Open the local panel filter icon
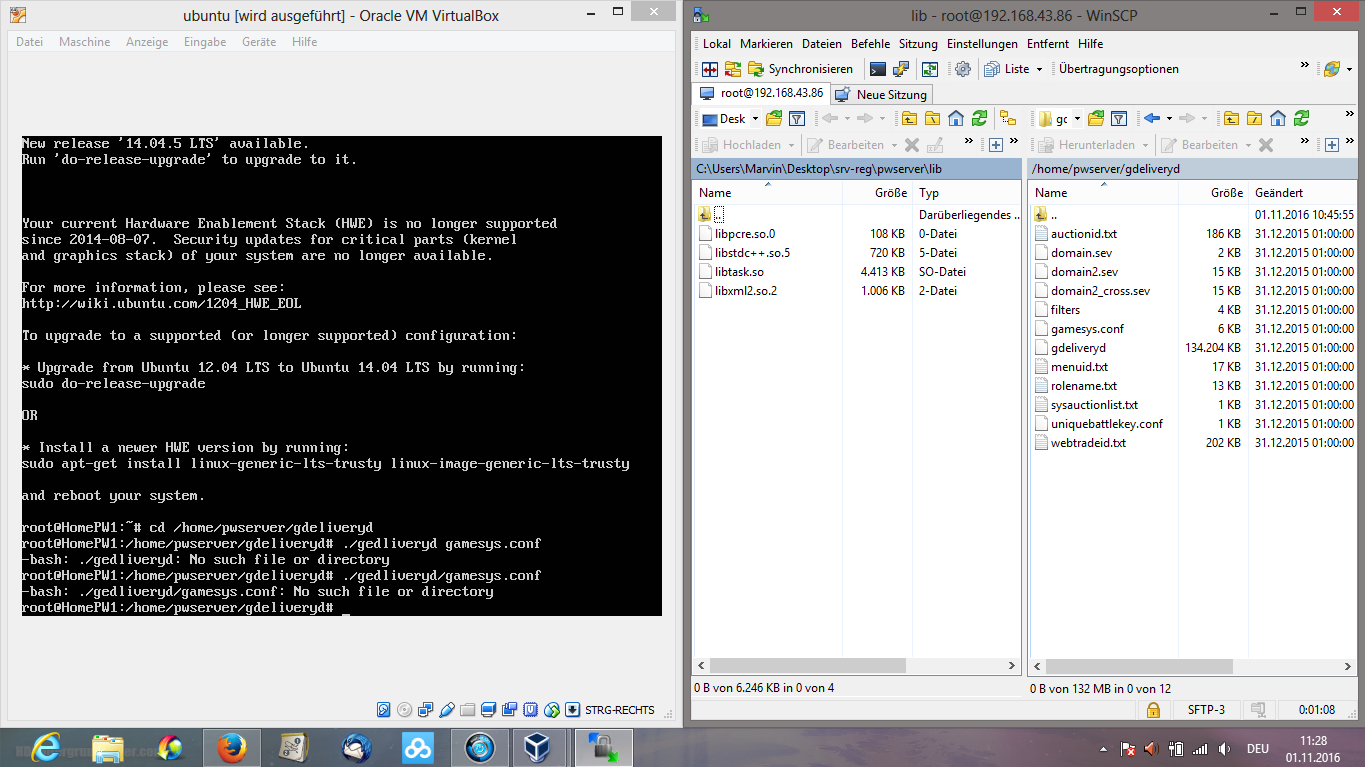This screenshot has width=1365, height=767. click(797, 119)
